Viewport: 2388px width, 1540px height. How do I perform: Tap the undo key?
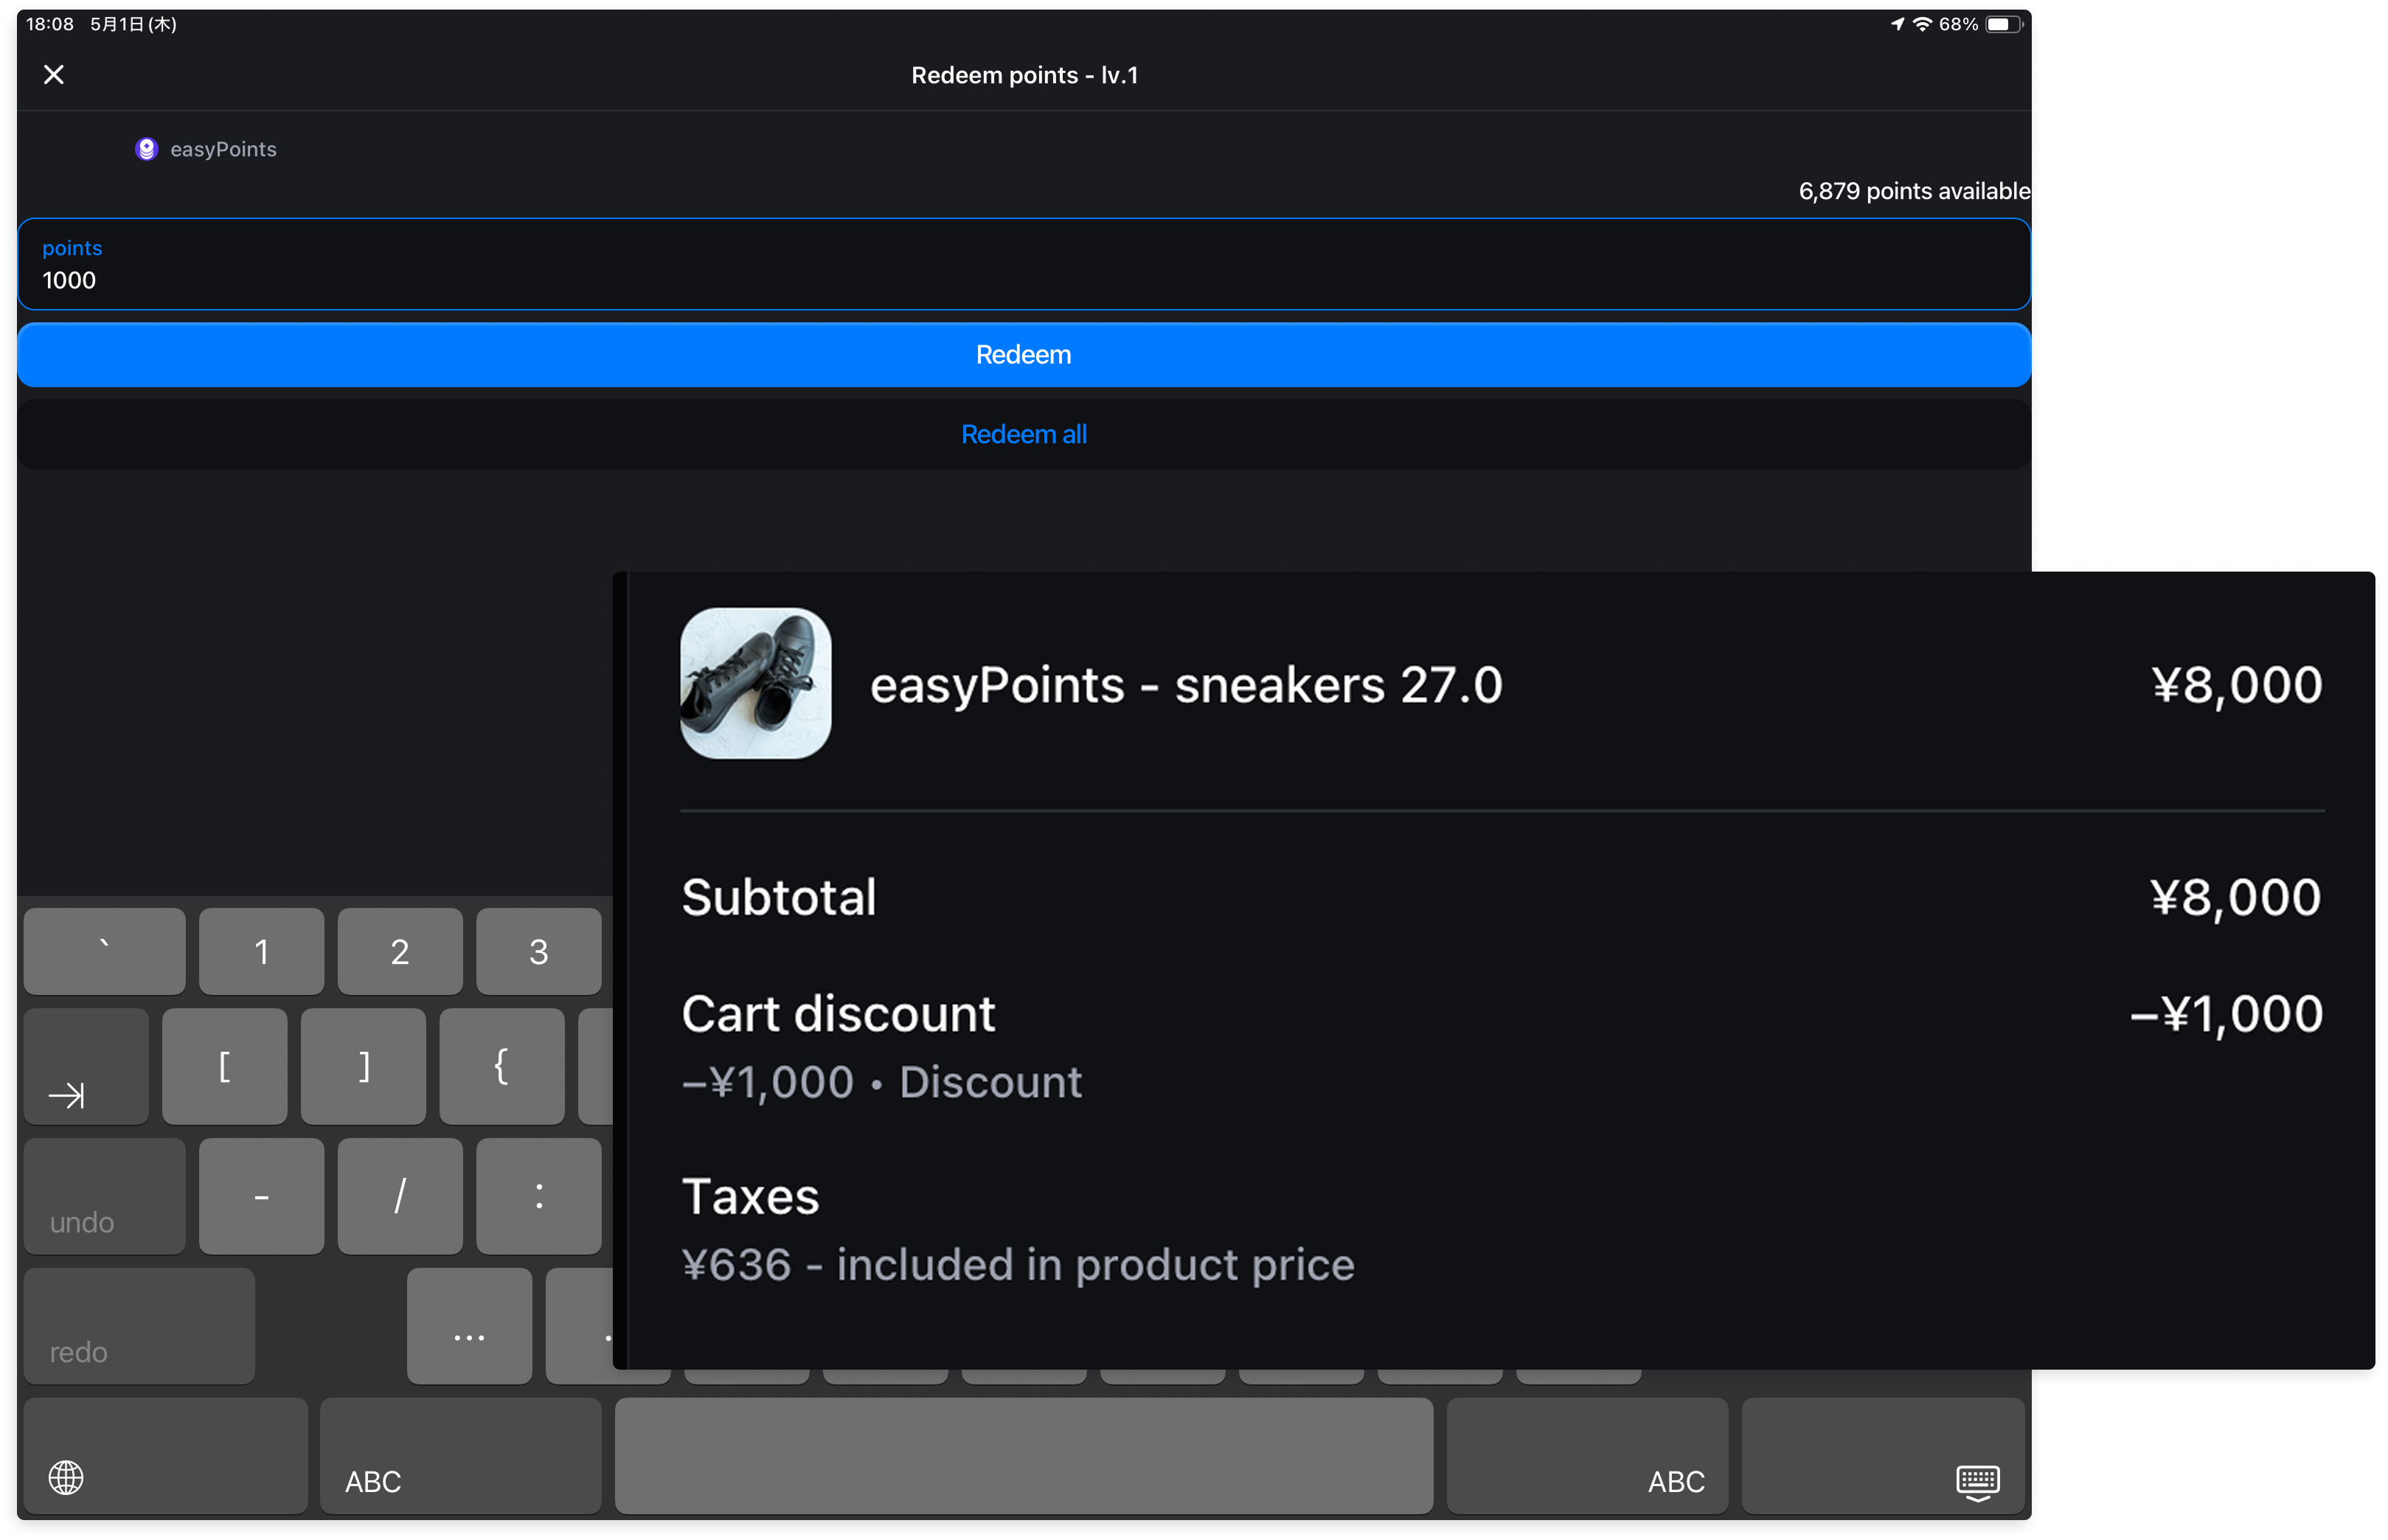[104, 1196]
